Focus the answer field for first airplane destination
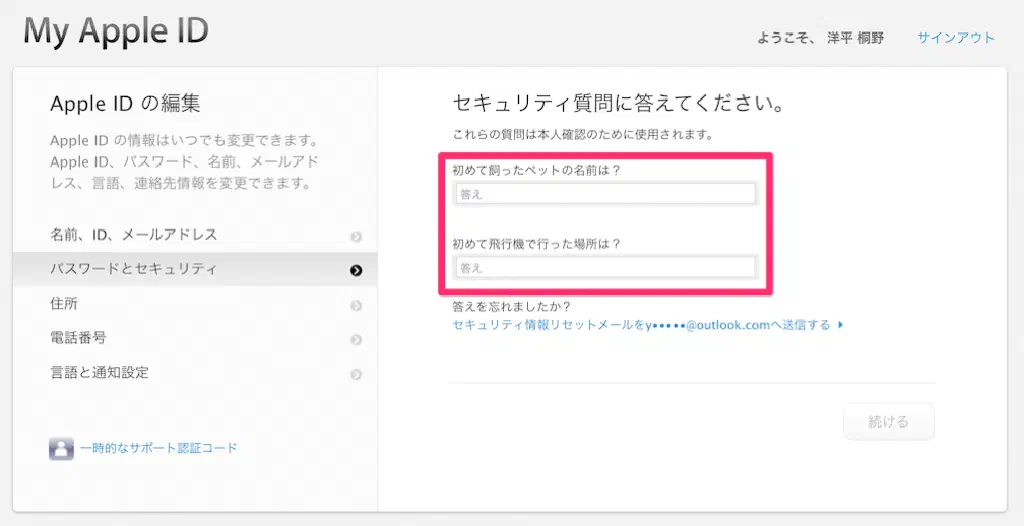This screenshot has height=526, width=1024. coord(604,267)
